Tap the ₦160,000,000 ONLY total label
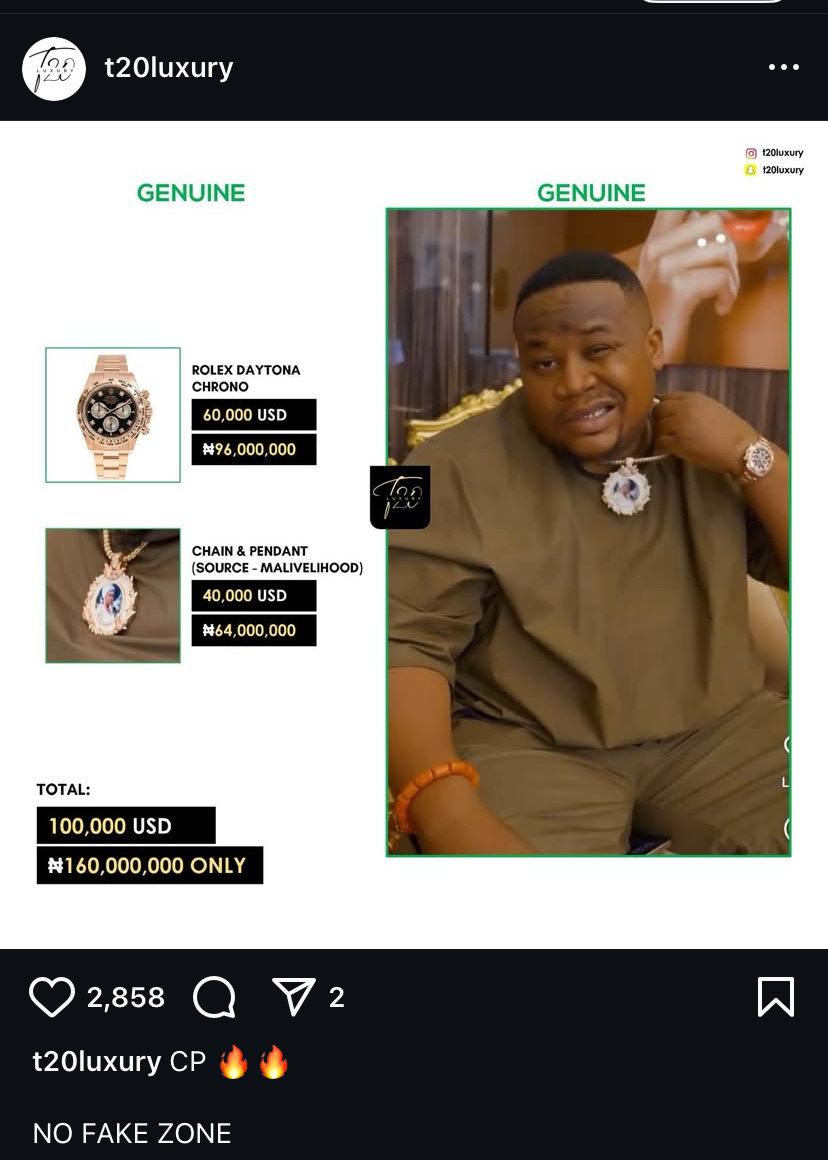Image resolution: width=828 pixels, height=1160 pixels. [150, 866]
